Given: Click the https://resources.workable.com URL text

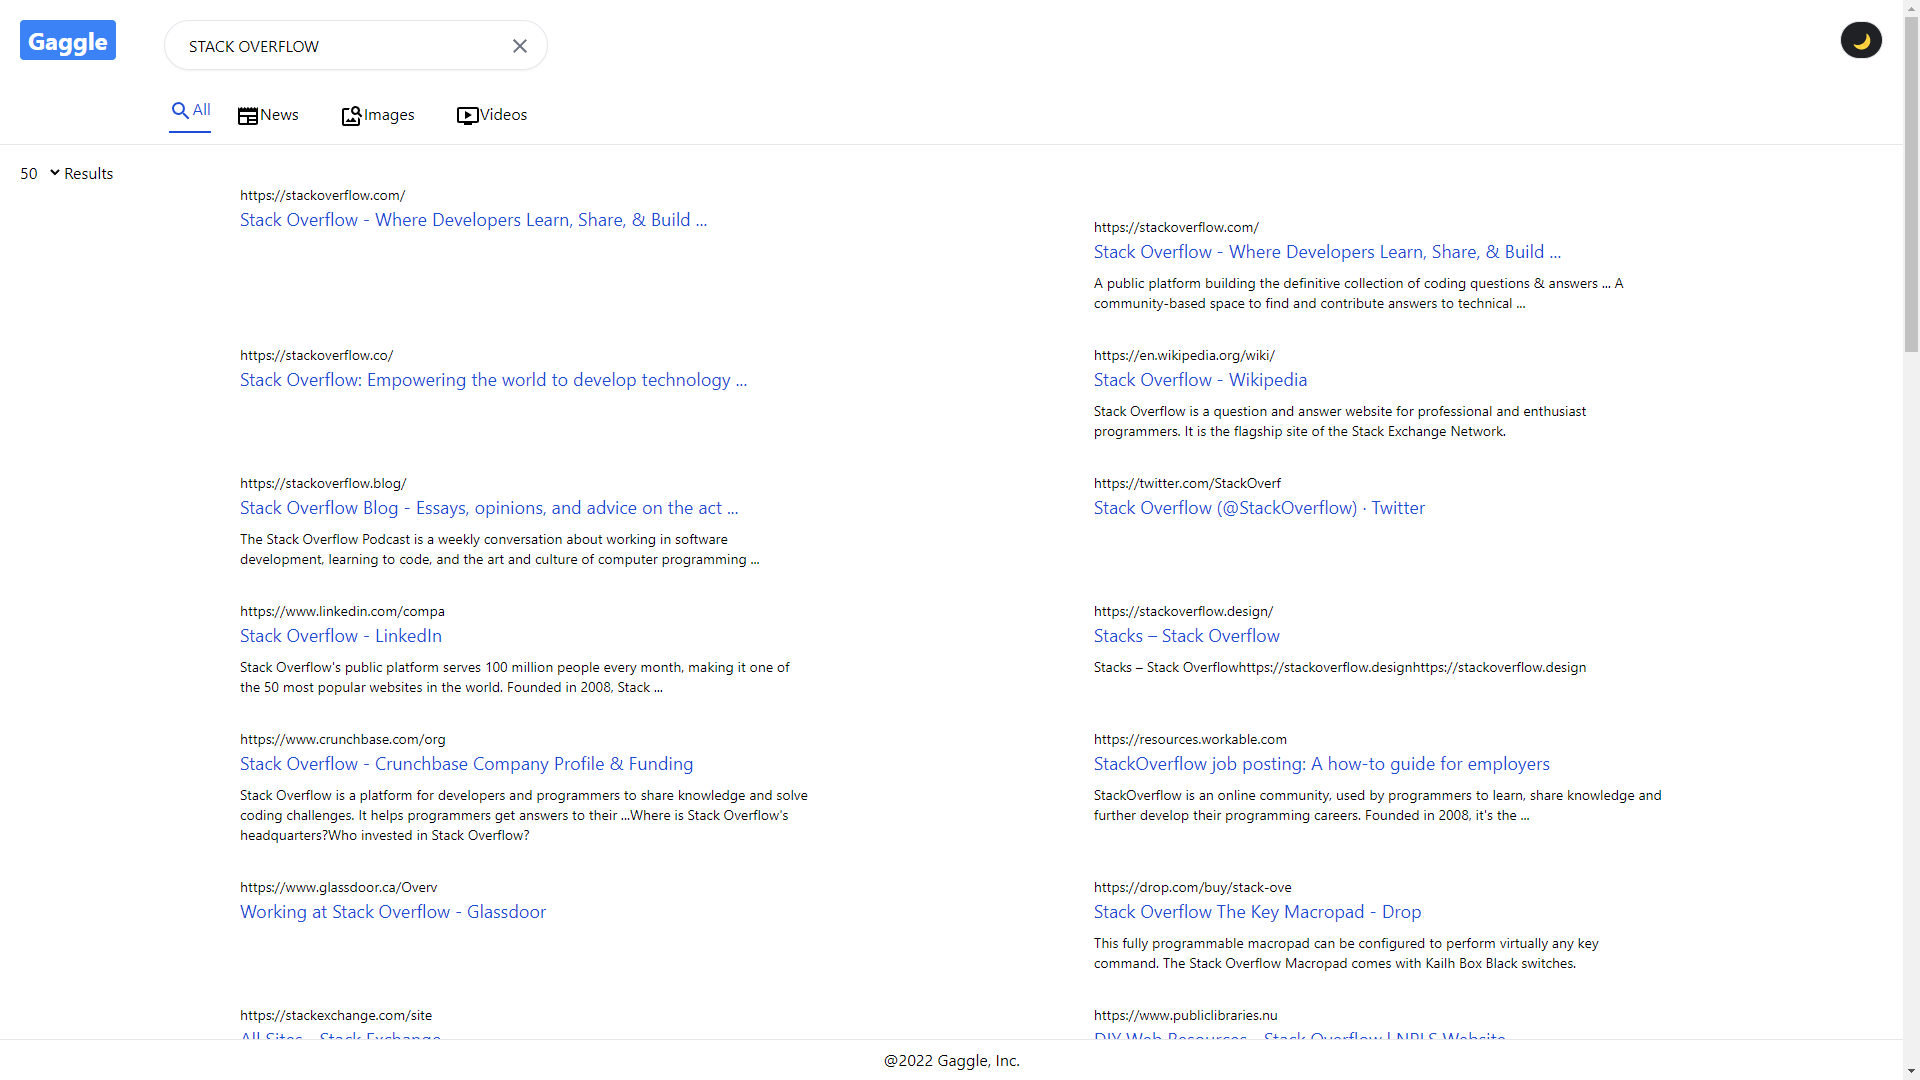Looking at the screenshot, I should pos(1190,739).
